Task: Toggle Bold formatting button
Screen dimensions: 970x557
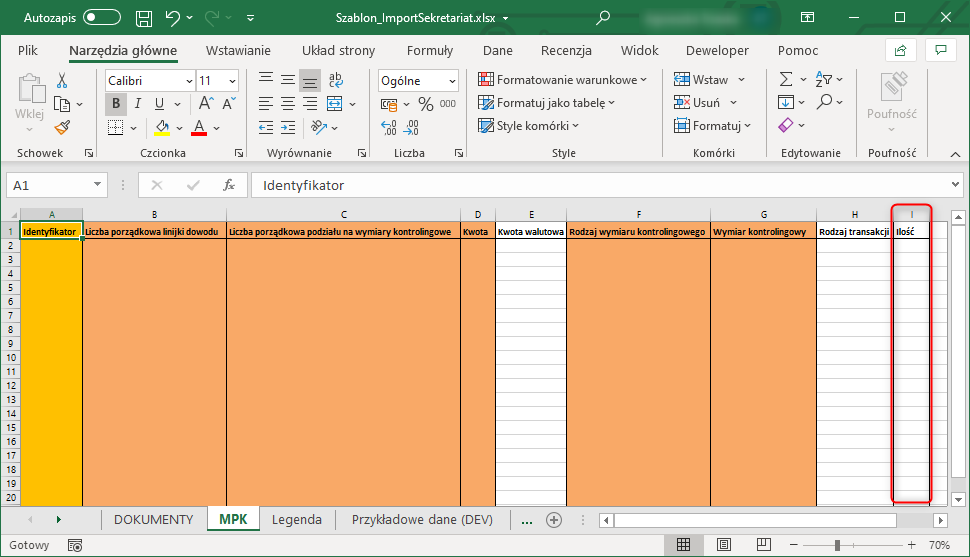Action: click(x=116, y=103)
